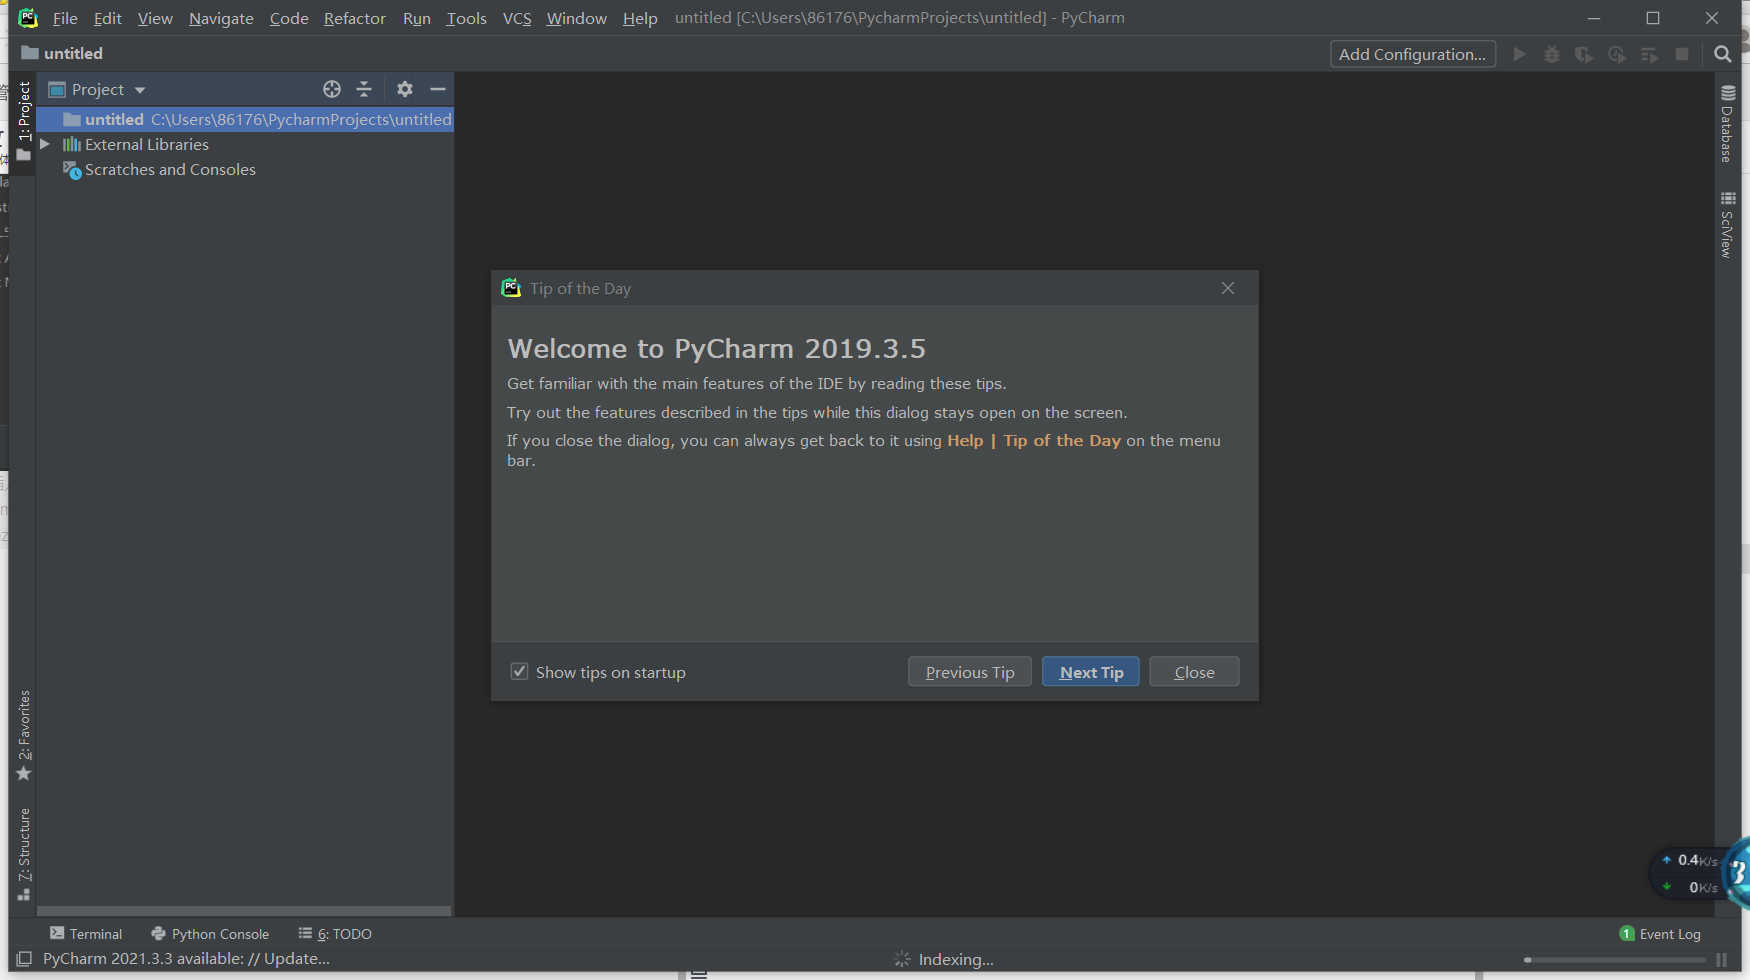
Task: Open the Event Log
Action: click(x=1660, y=934)
